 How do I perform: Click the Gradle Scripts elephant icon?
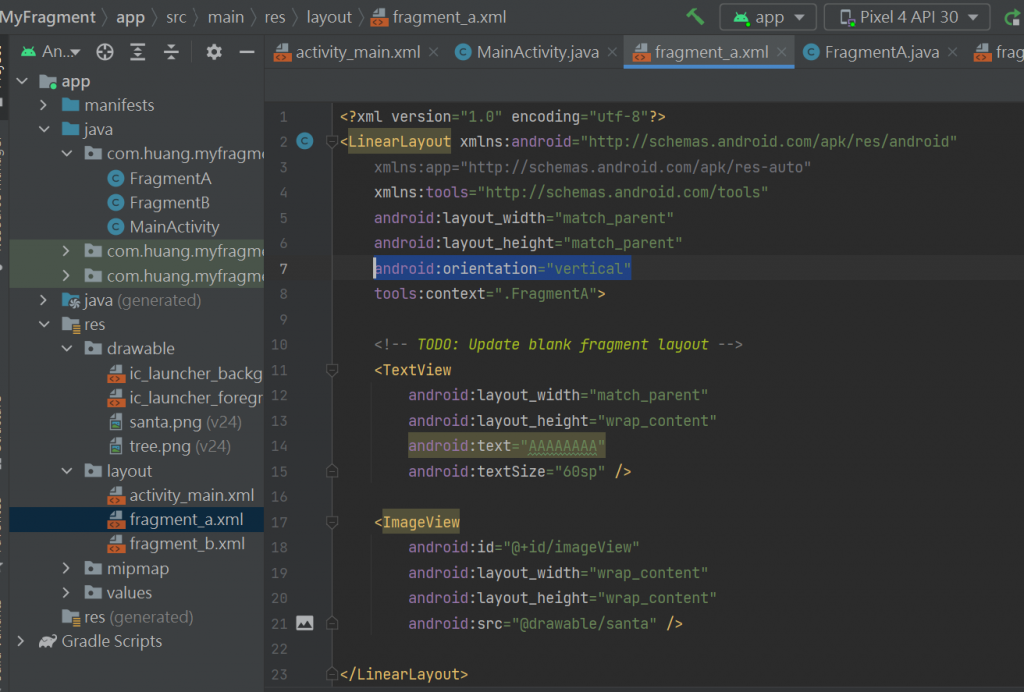click(48, 641)
